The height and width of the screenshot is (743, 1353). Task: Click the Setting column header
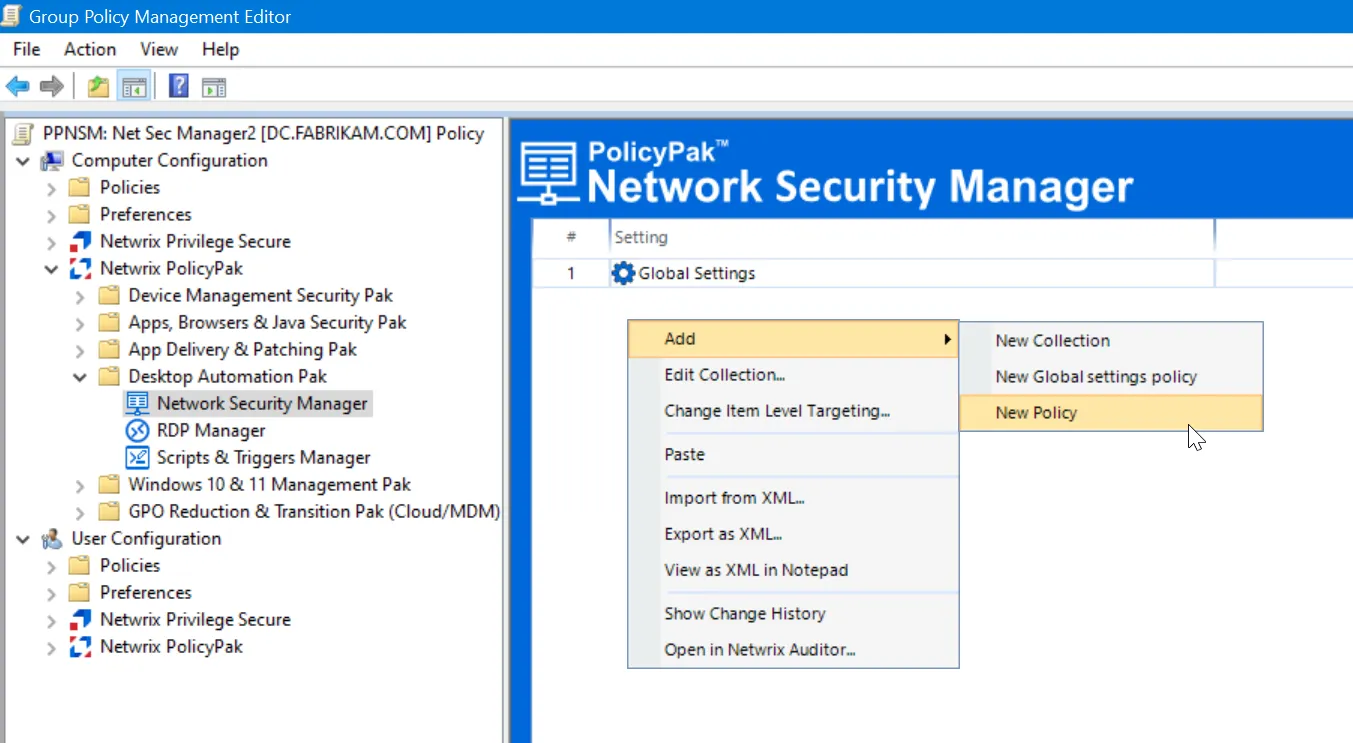point(912,237)
